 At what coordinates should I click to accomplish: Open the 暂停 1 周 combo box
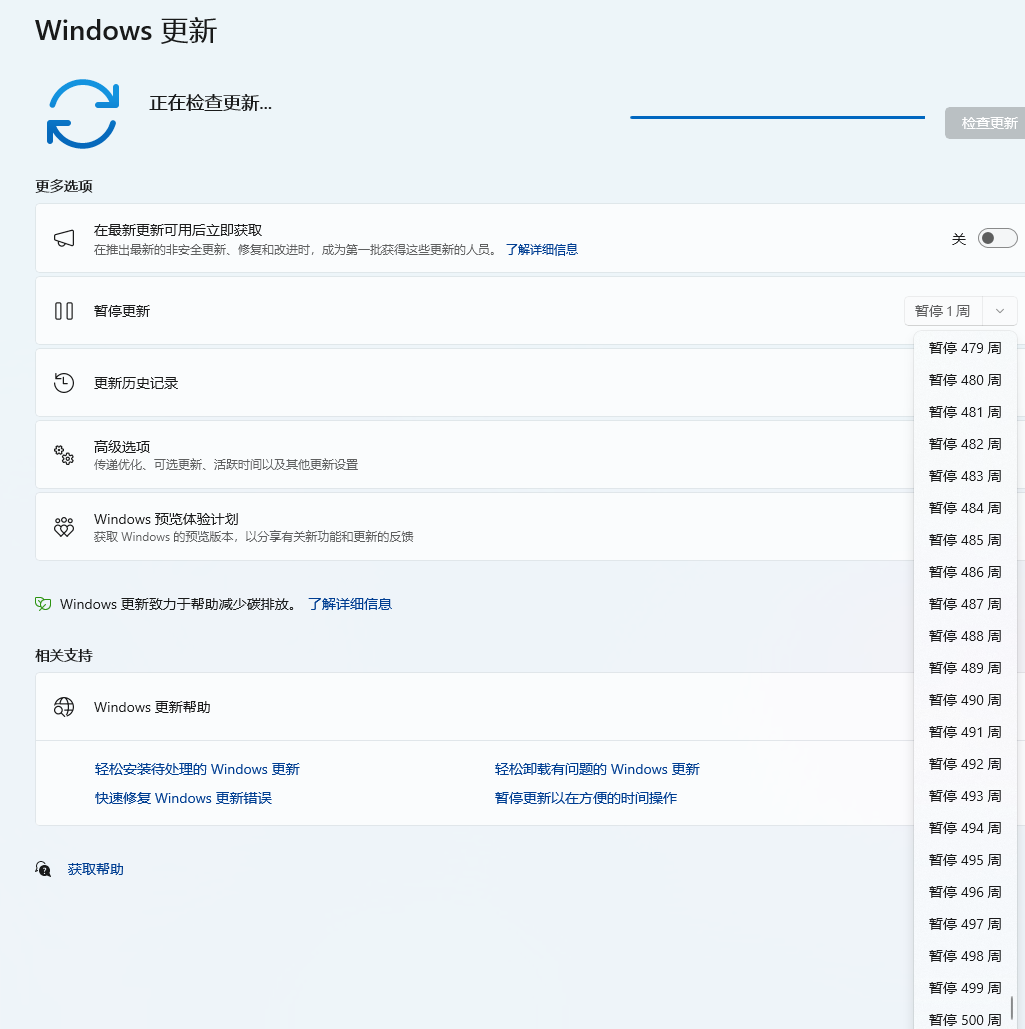click(x=943, y=311)
